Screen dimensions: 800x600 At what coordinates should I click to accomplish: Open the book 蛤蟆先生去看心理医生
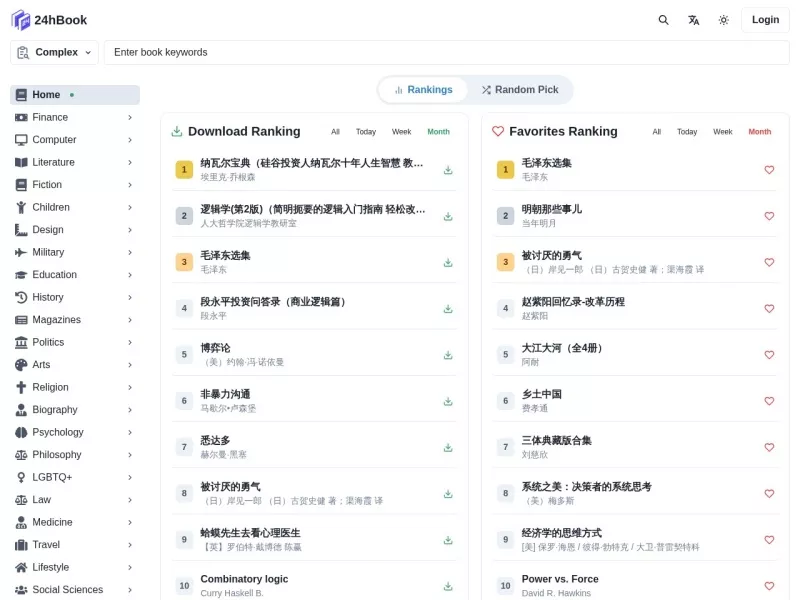coord(250,533)
